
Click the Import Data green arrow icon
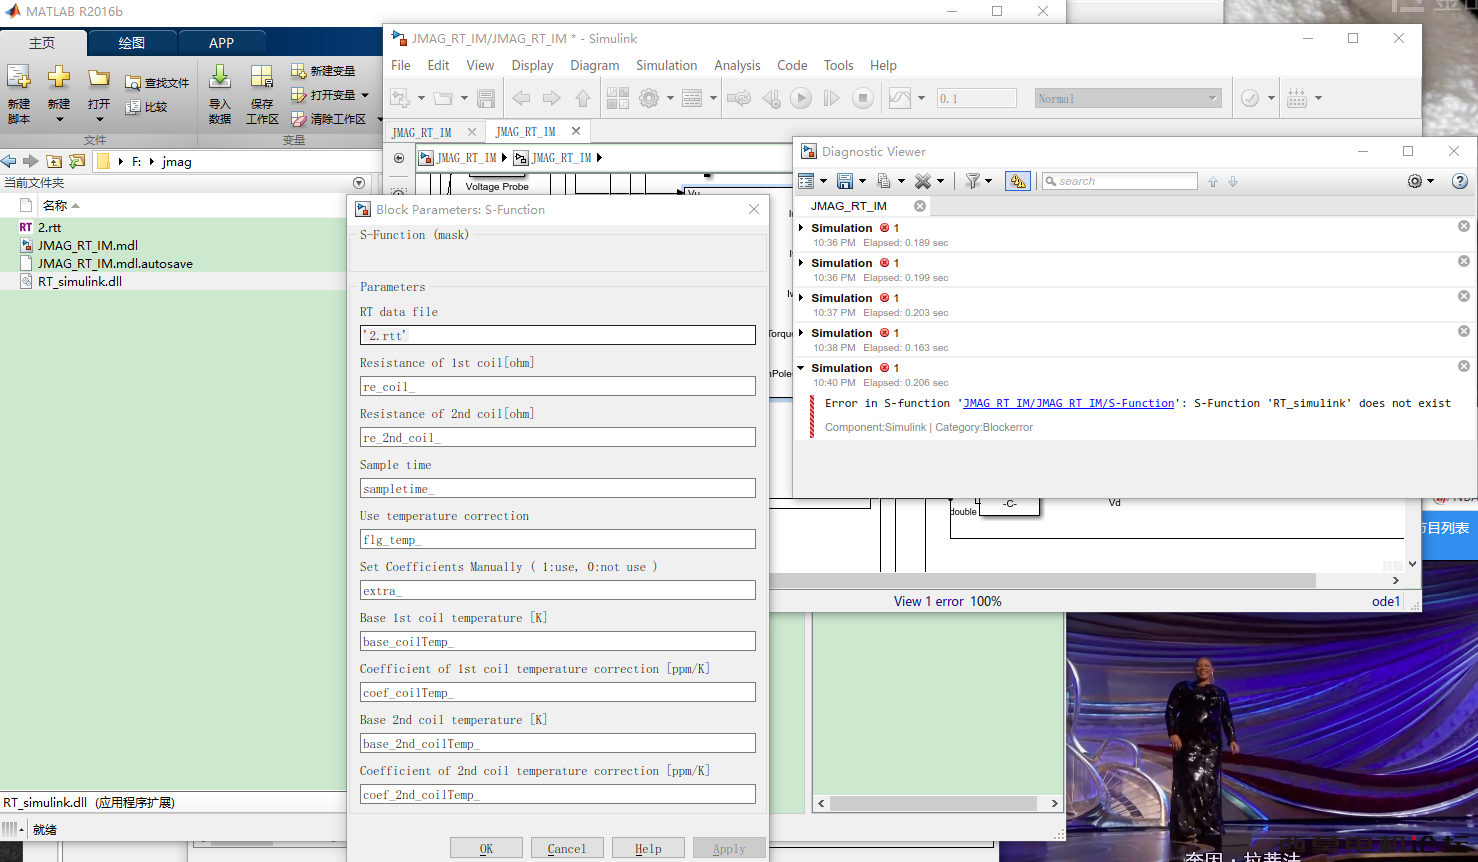point(220,77)
